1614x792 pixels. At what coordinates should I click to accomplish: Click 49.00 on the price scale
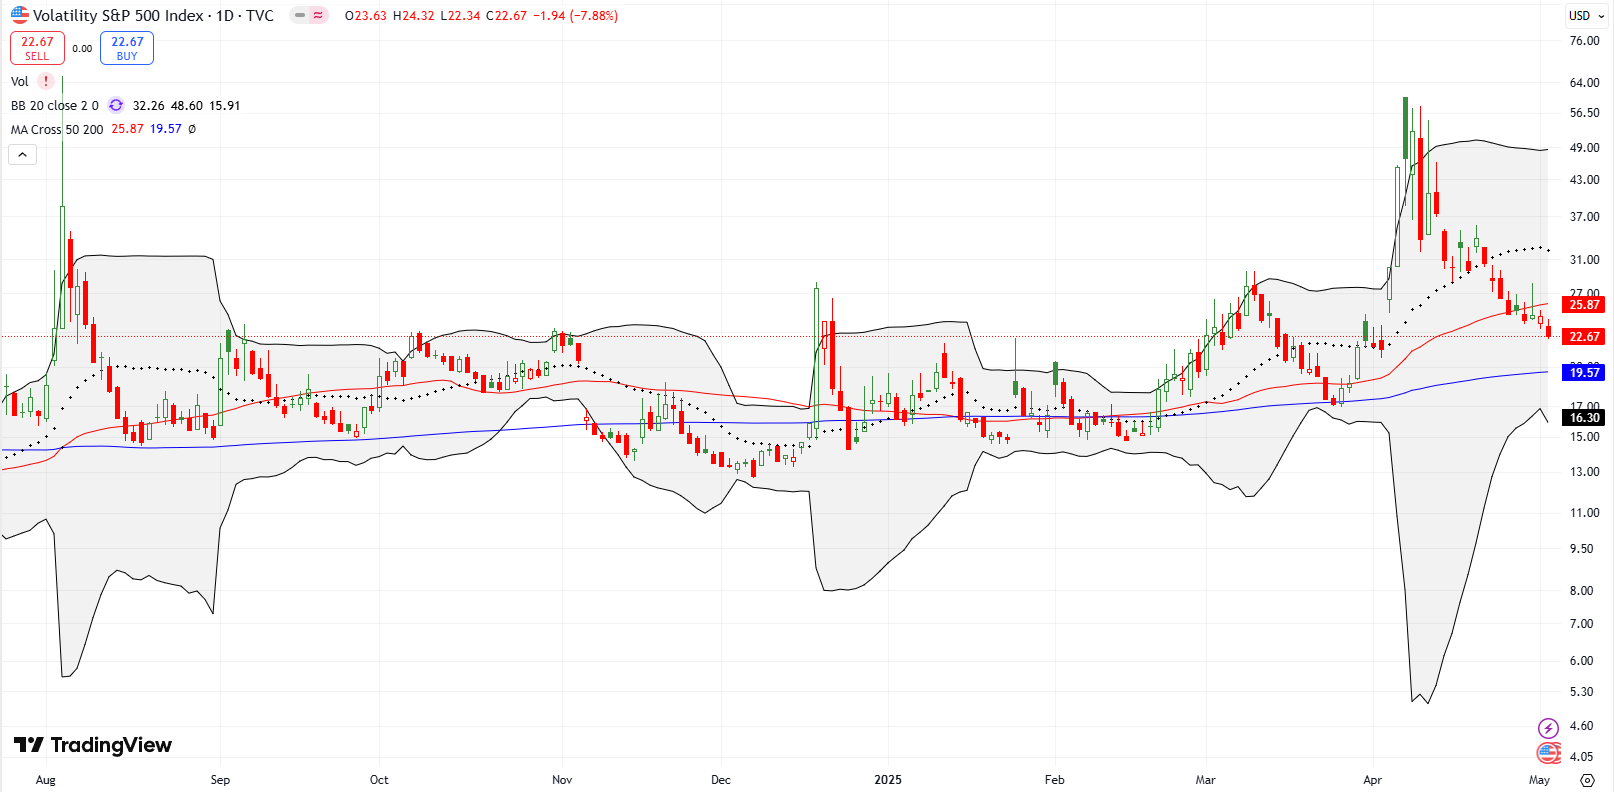[x=1584, y=148]
